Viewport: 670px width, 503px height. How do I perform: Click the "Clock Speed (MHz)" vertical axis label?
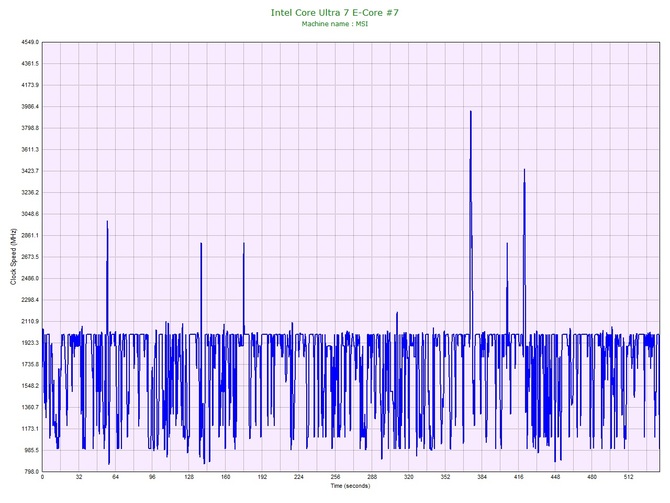point(13,257)
